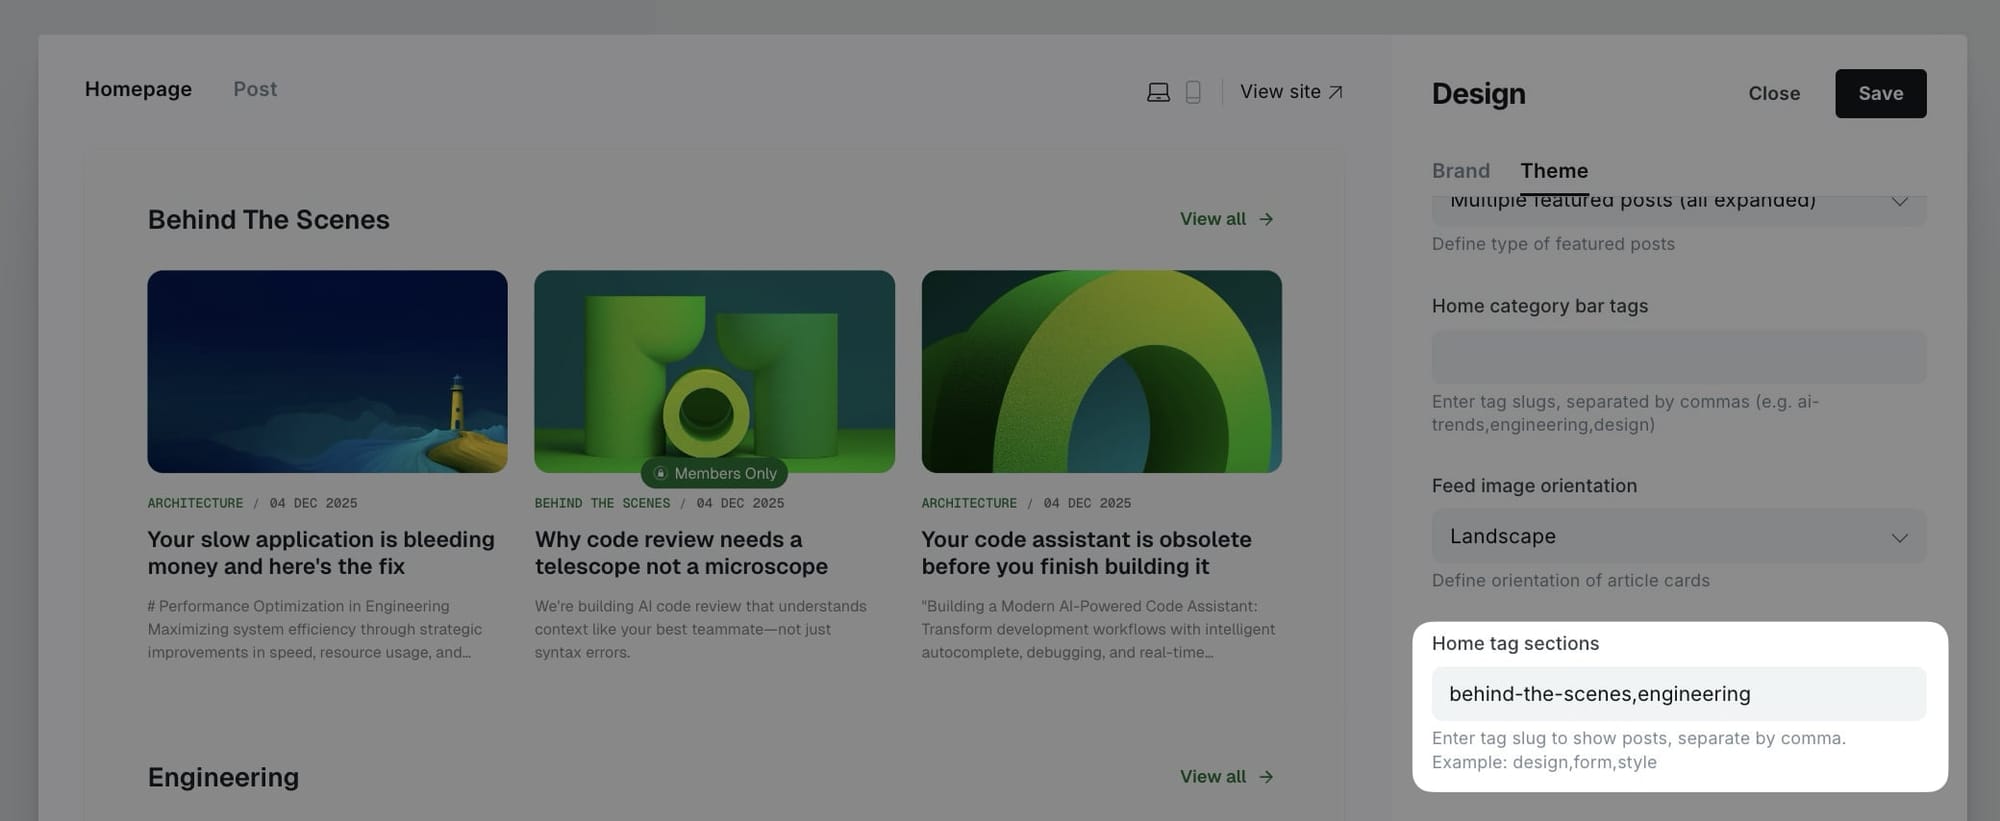This screenshot has height=821, width=2000.
Task: Click arrow beside Behind The Scenes View all
Action: tap(1266, 219)
